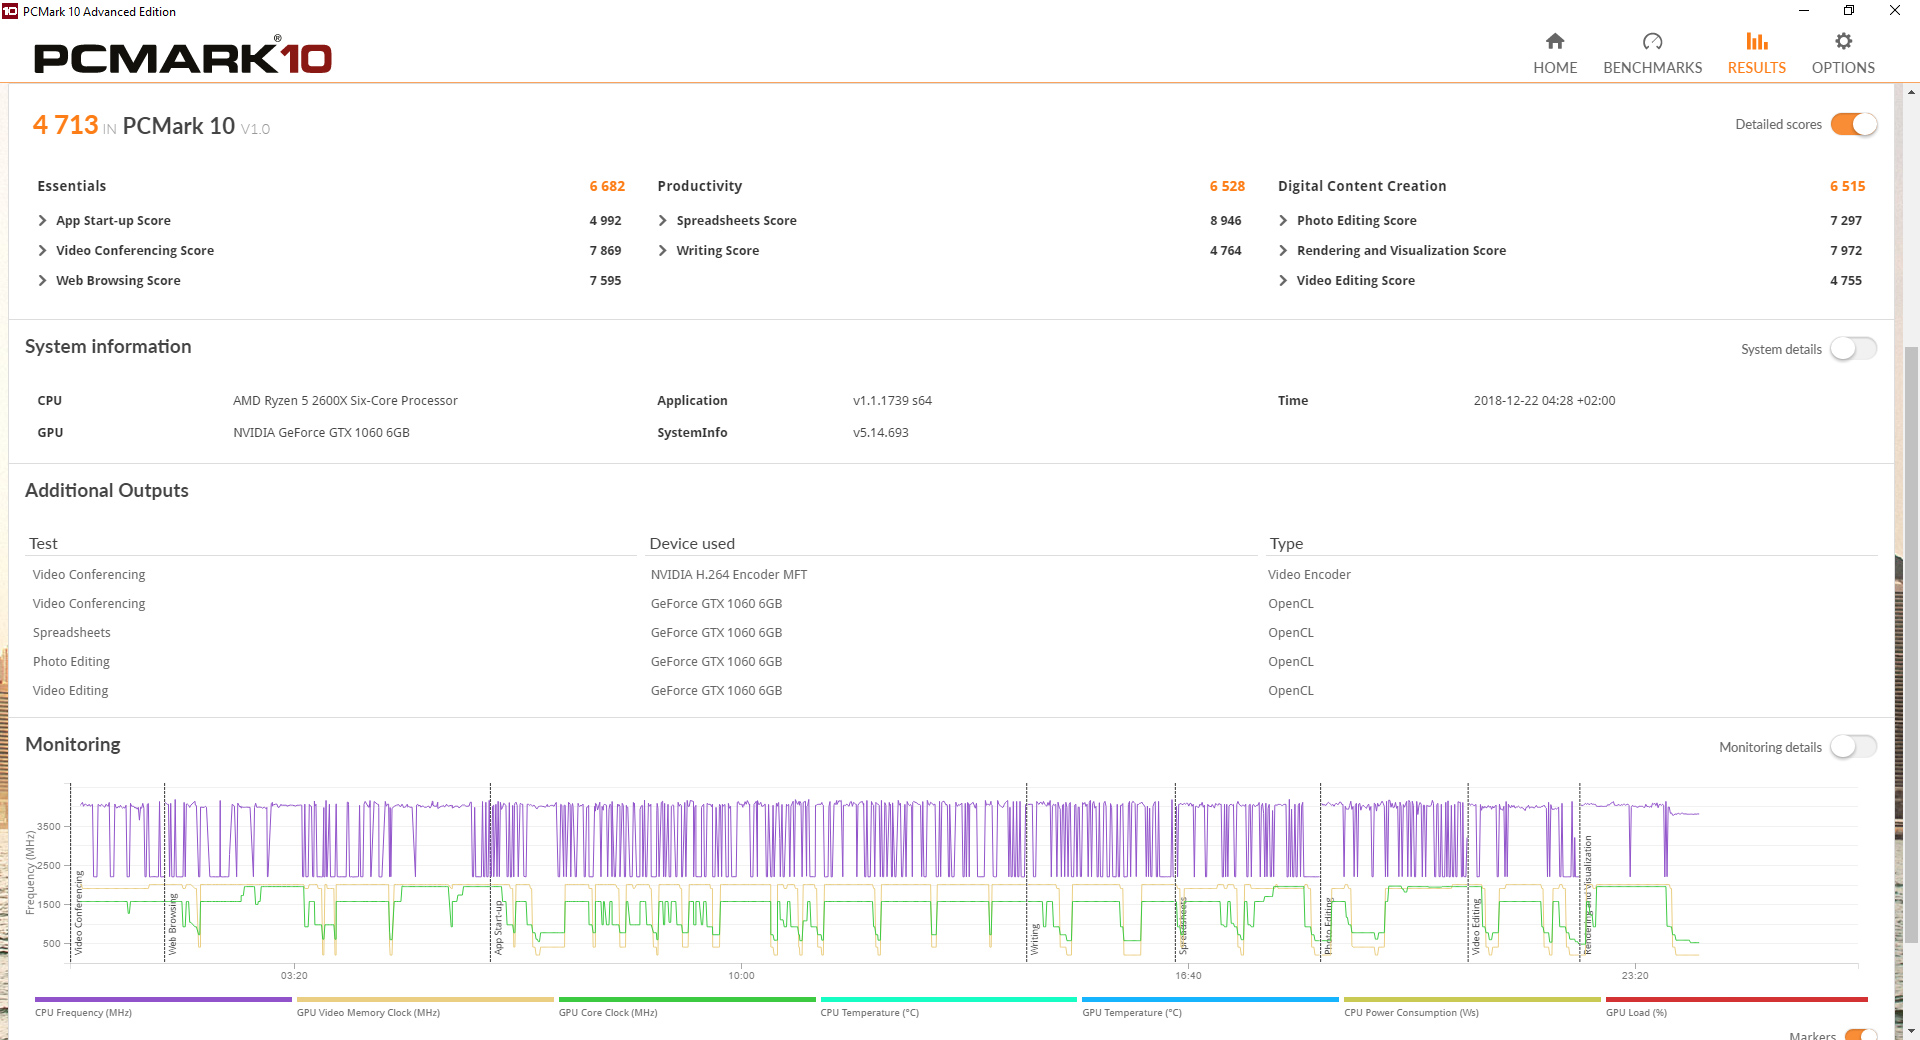1920x1040 pixels.
Task: Restore down the PCMark 10 window
Action: tap(1849, 11)
